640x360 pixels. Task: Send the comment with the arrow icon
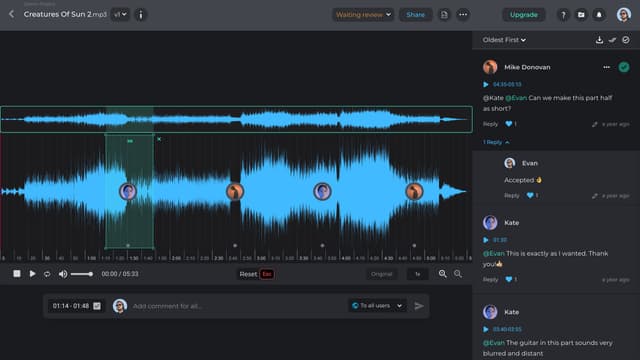click(419, 306)
